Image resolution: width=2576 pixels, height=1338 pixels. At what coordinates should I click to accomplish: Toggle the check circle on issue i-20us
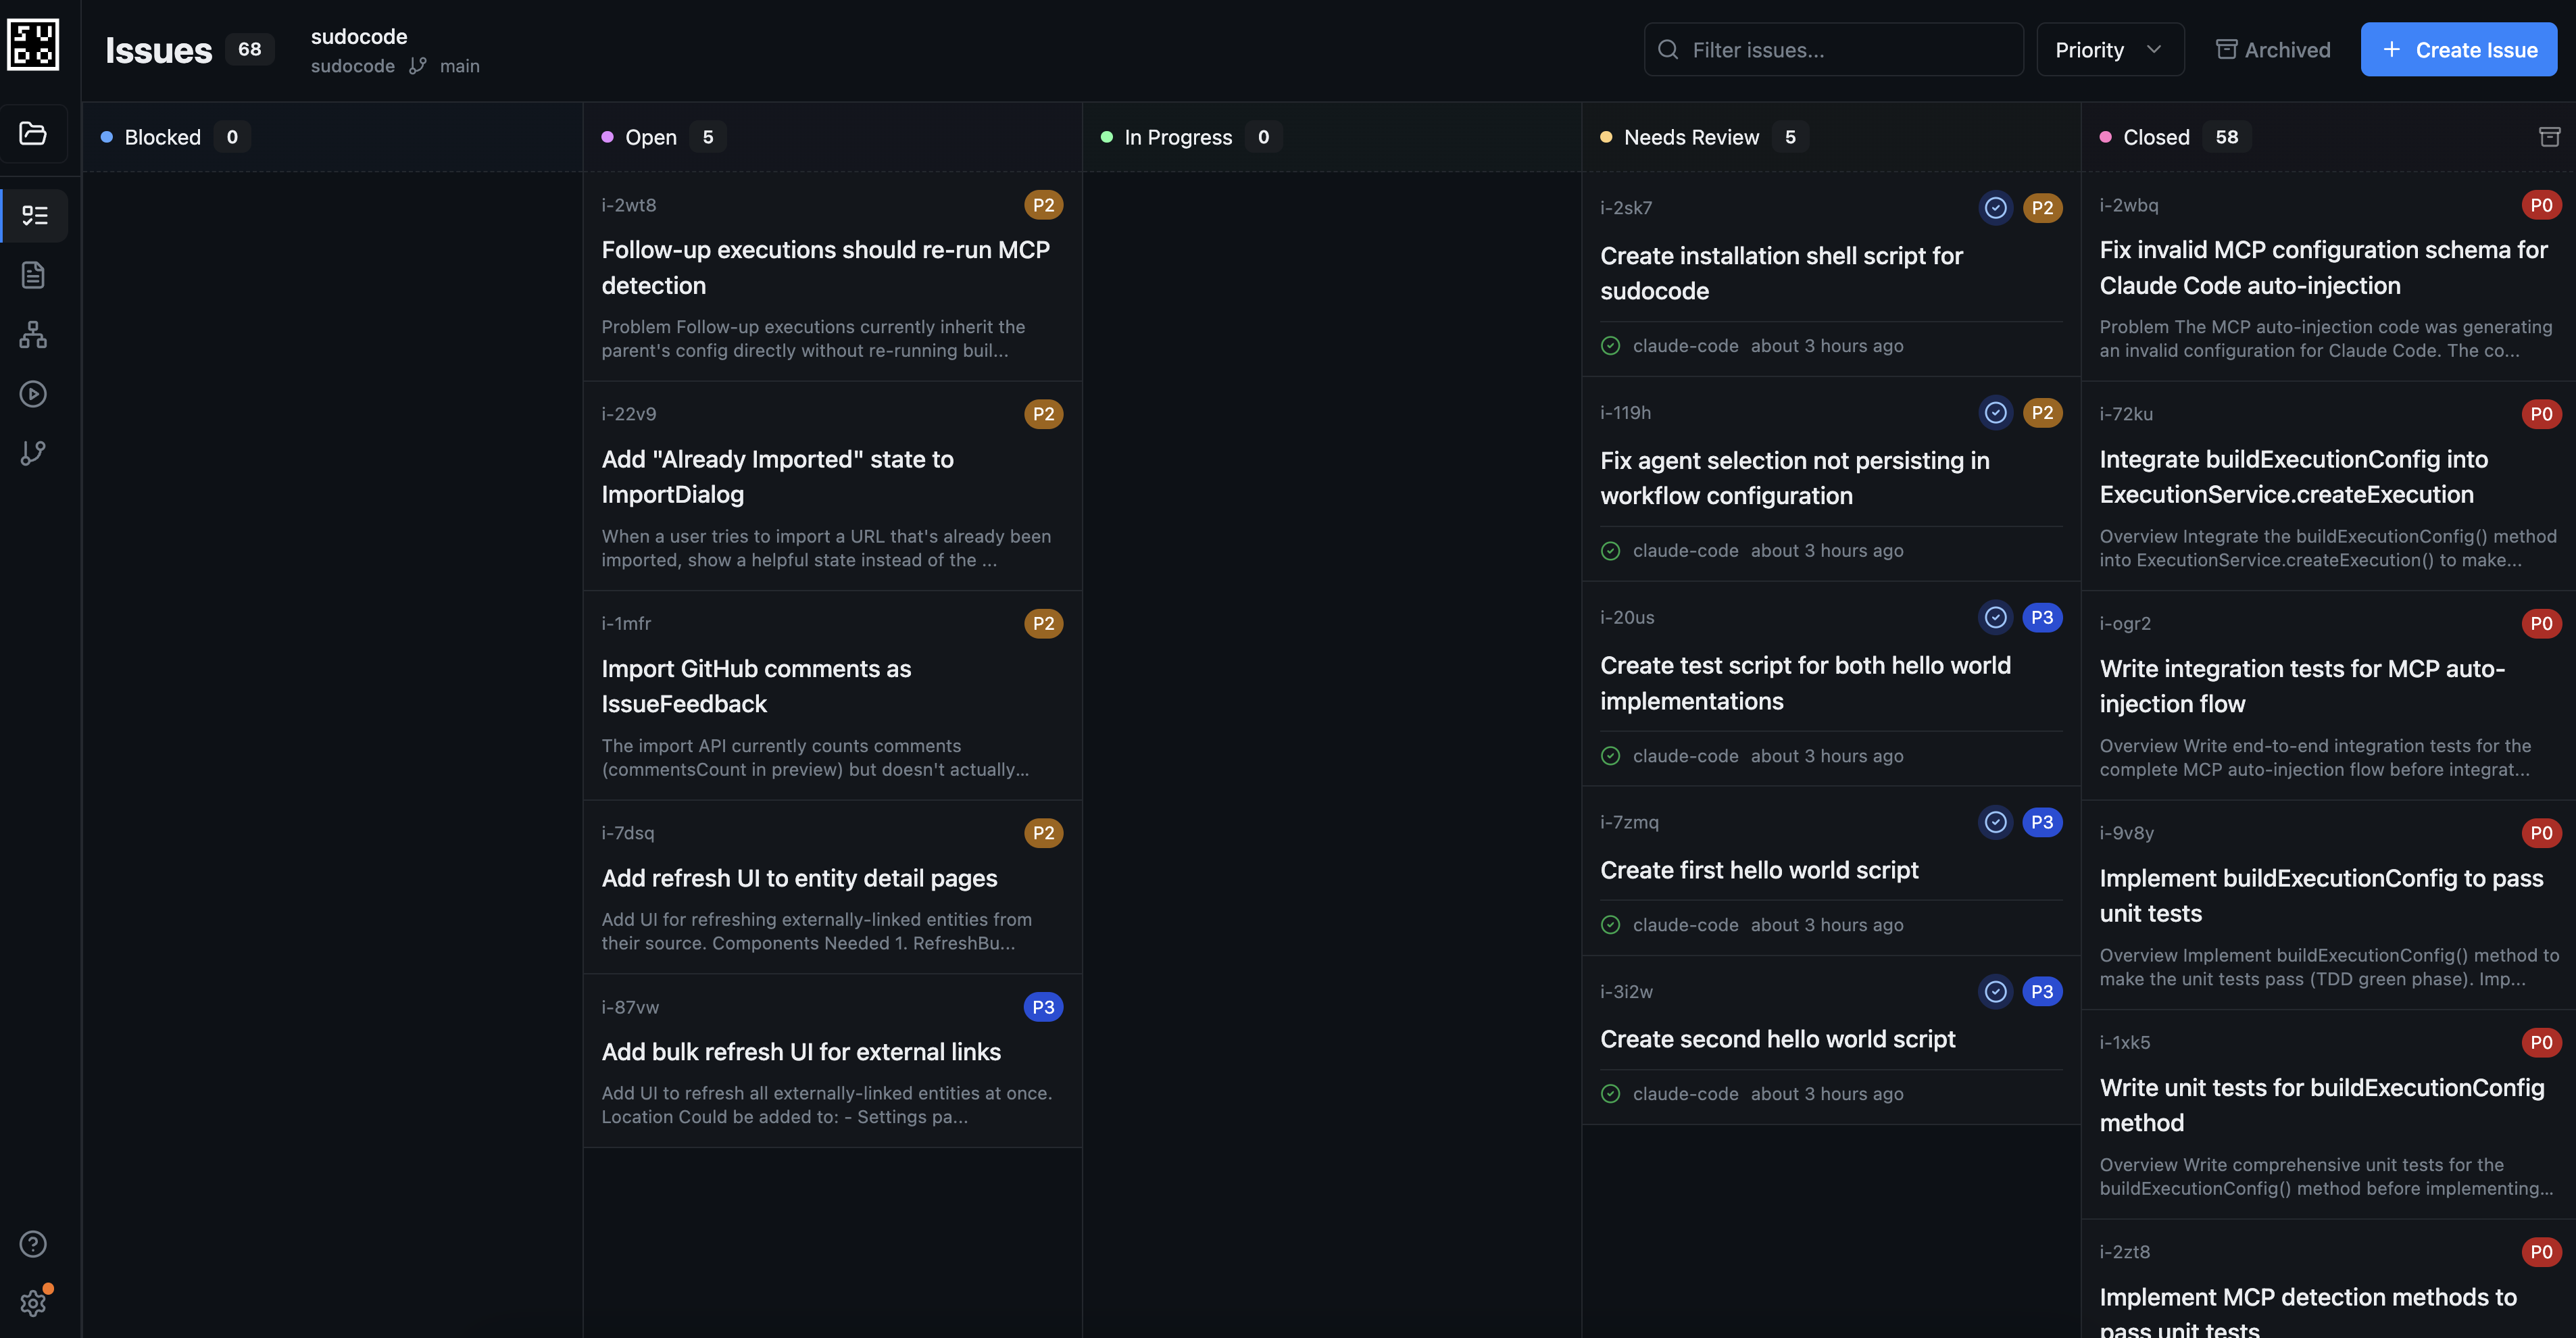tap(1995, 617)
